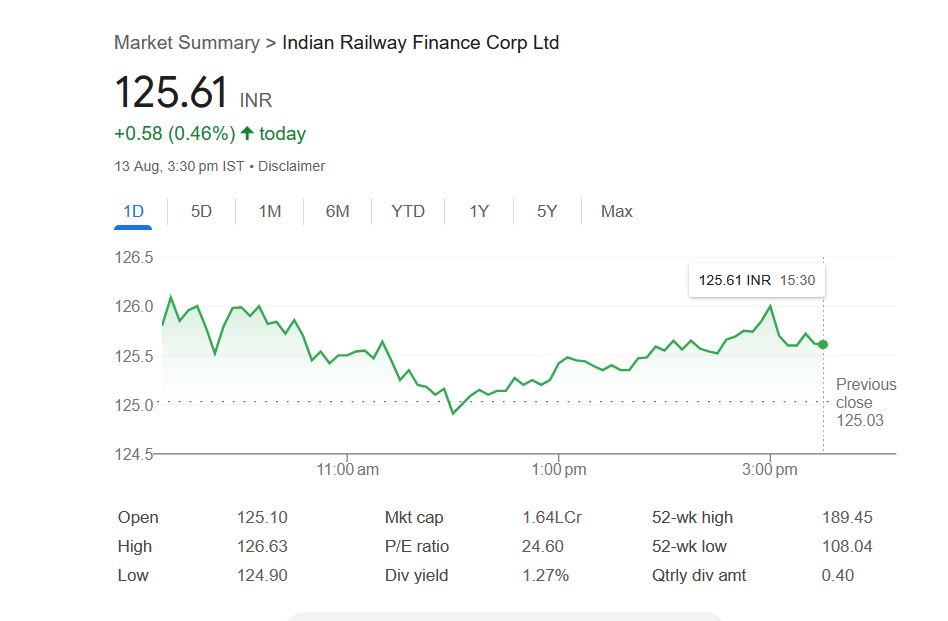Select the YTD chart tab

(x=408, y=211)
